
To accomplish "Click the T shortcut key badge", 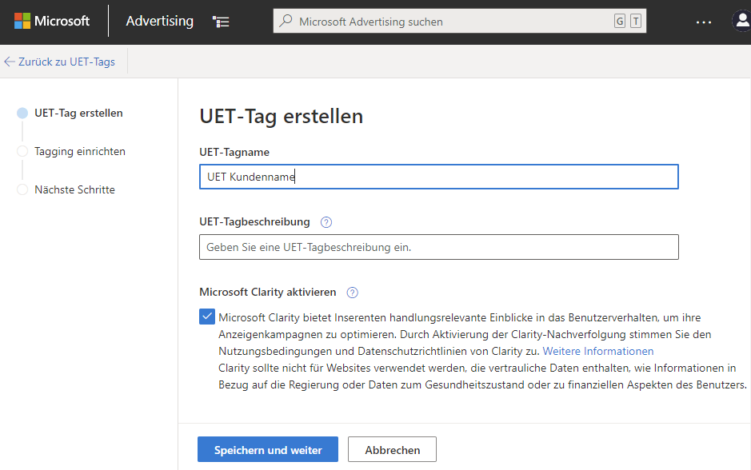I will pos(636,21).
